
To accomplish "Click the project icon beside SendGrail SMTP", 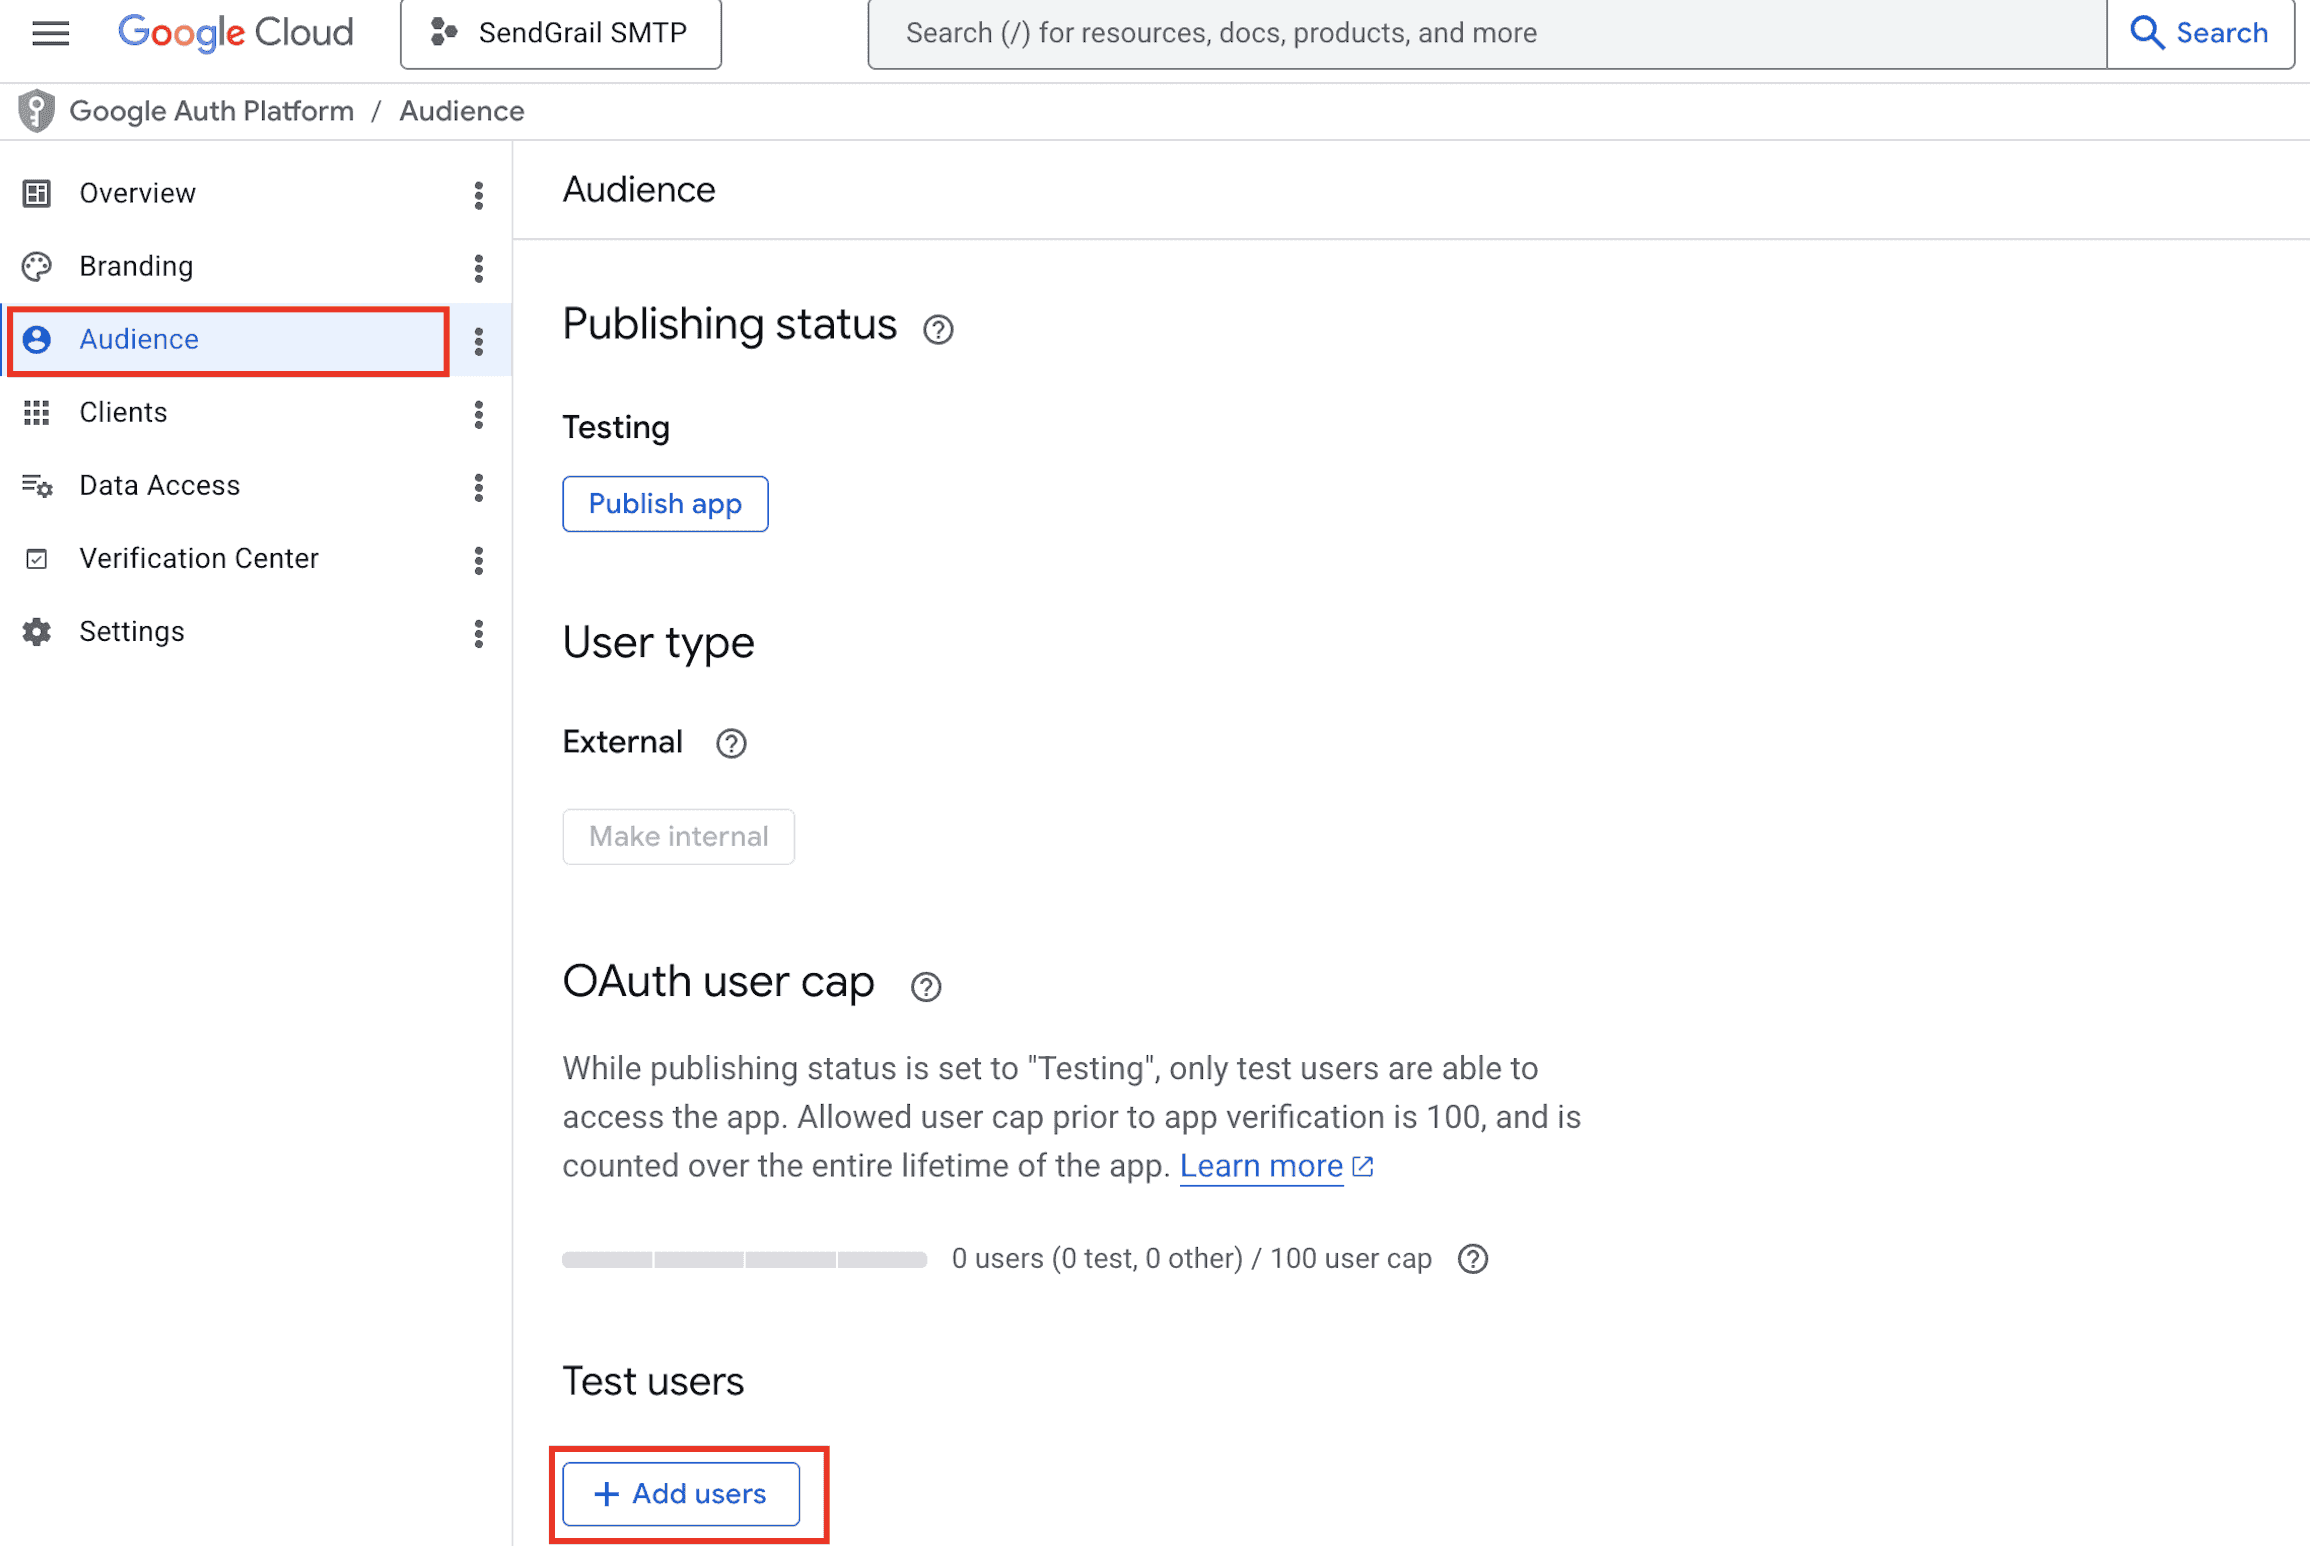I will [x=444, y=33].
